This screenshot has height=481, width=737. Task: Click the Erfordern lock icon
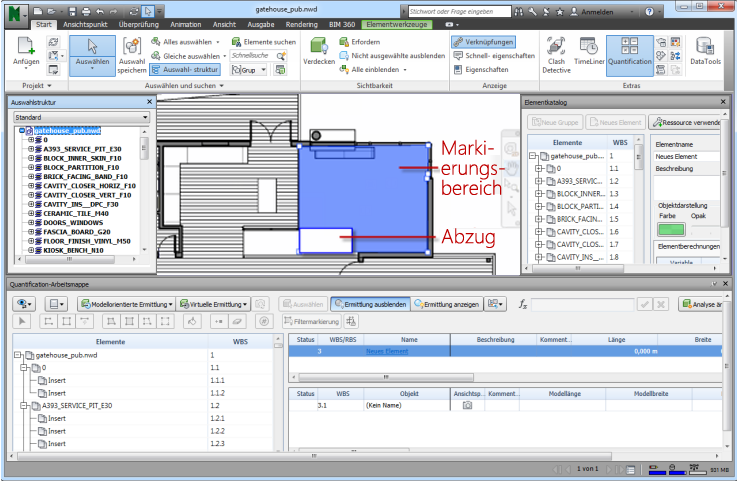pyautogui.click(x=344, y=42)
